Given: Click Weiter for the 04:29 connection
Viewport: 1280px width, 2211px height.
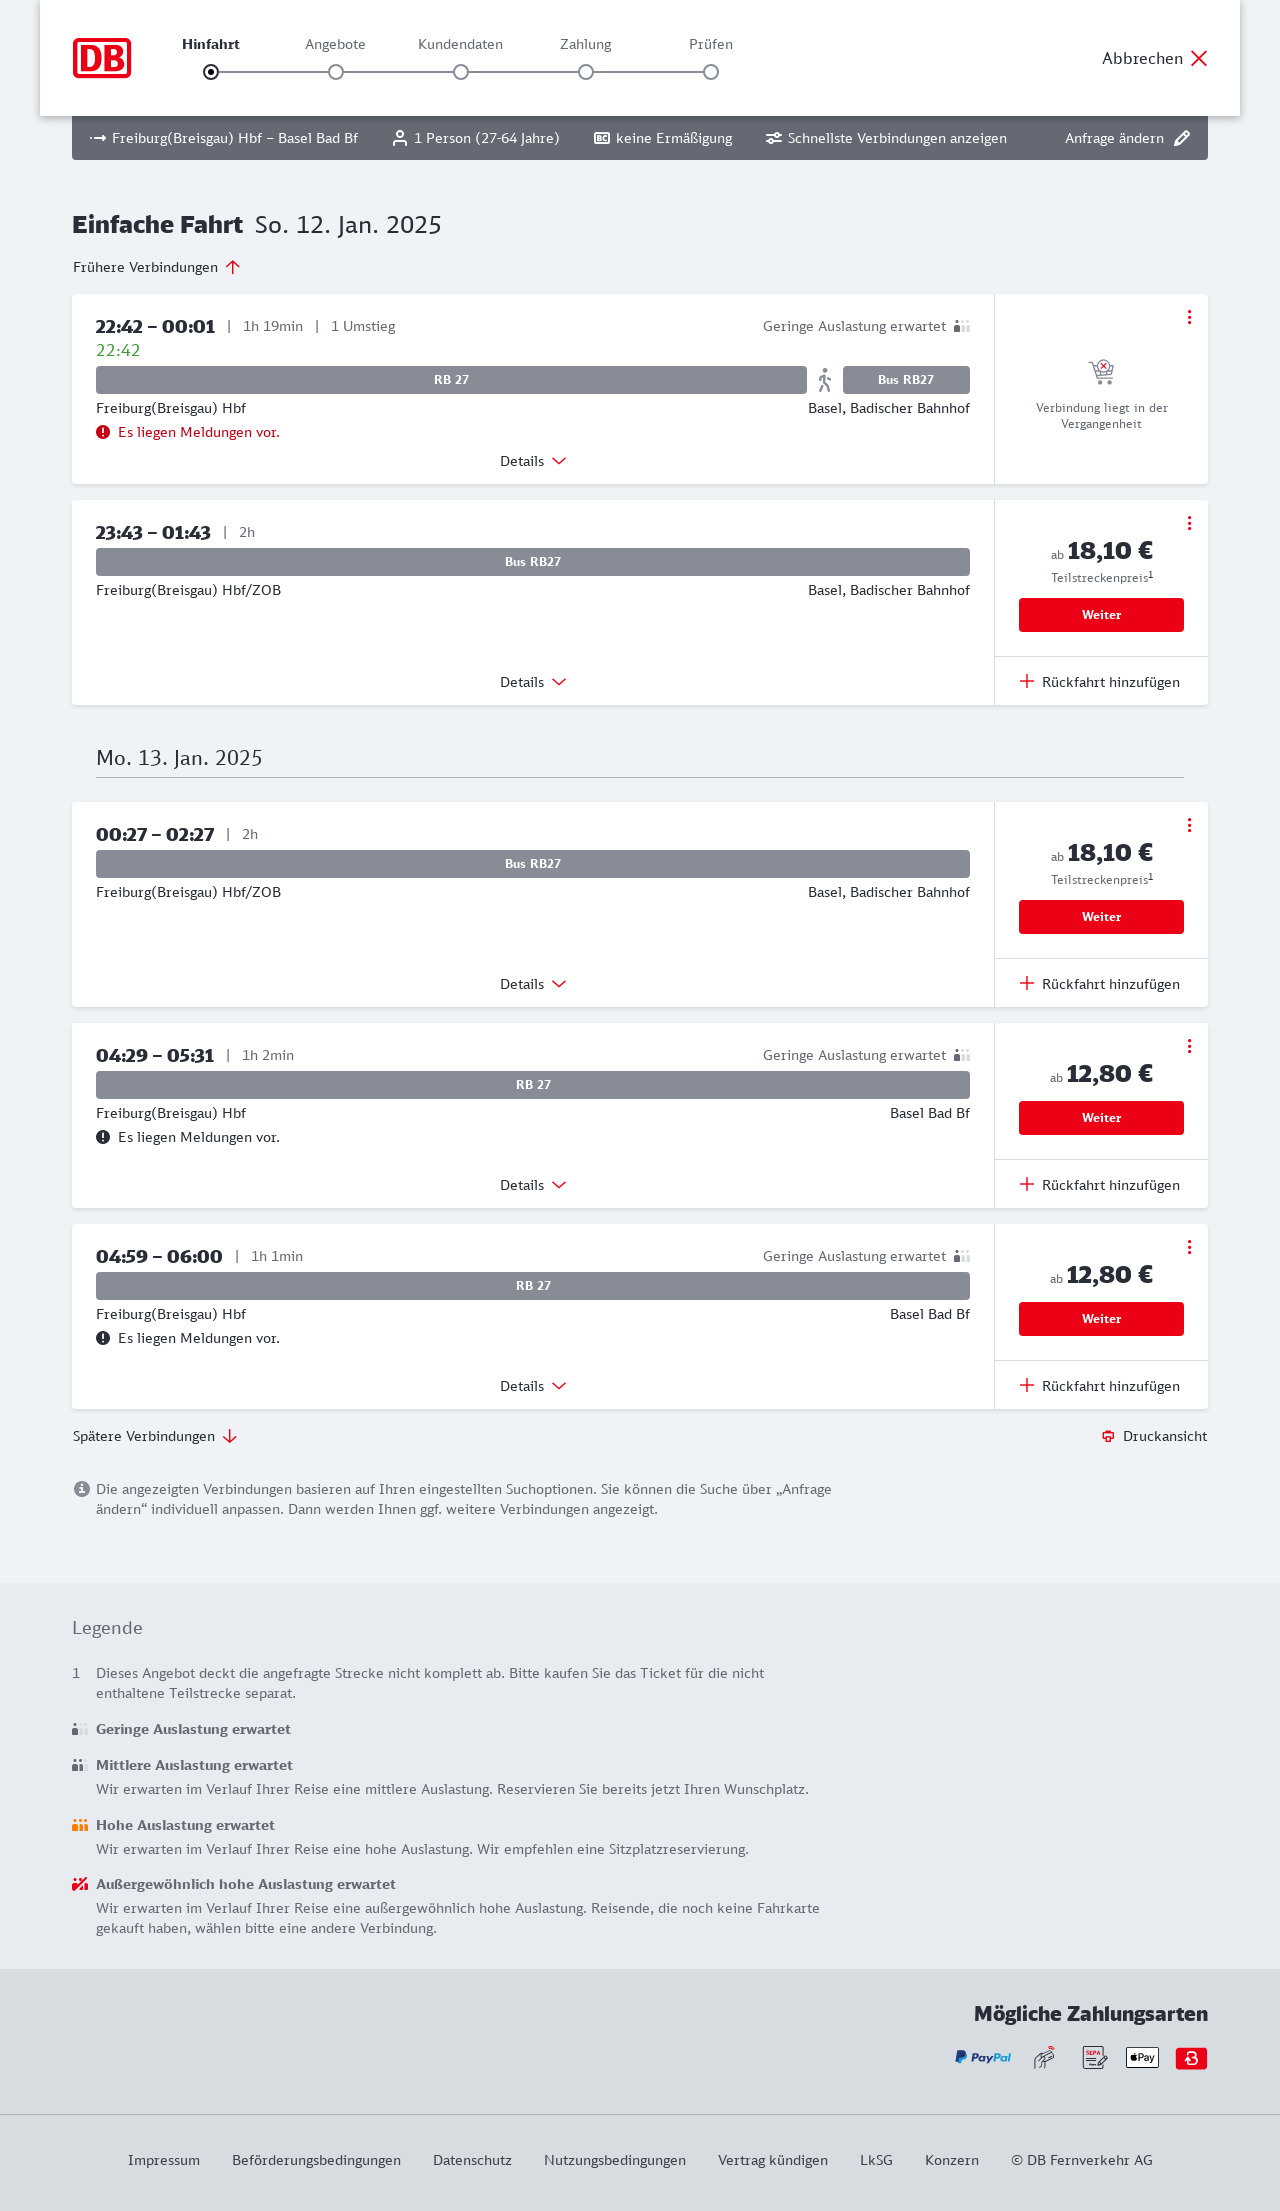Looking at the screenshot, I should click(1101, 1118).
